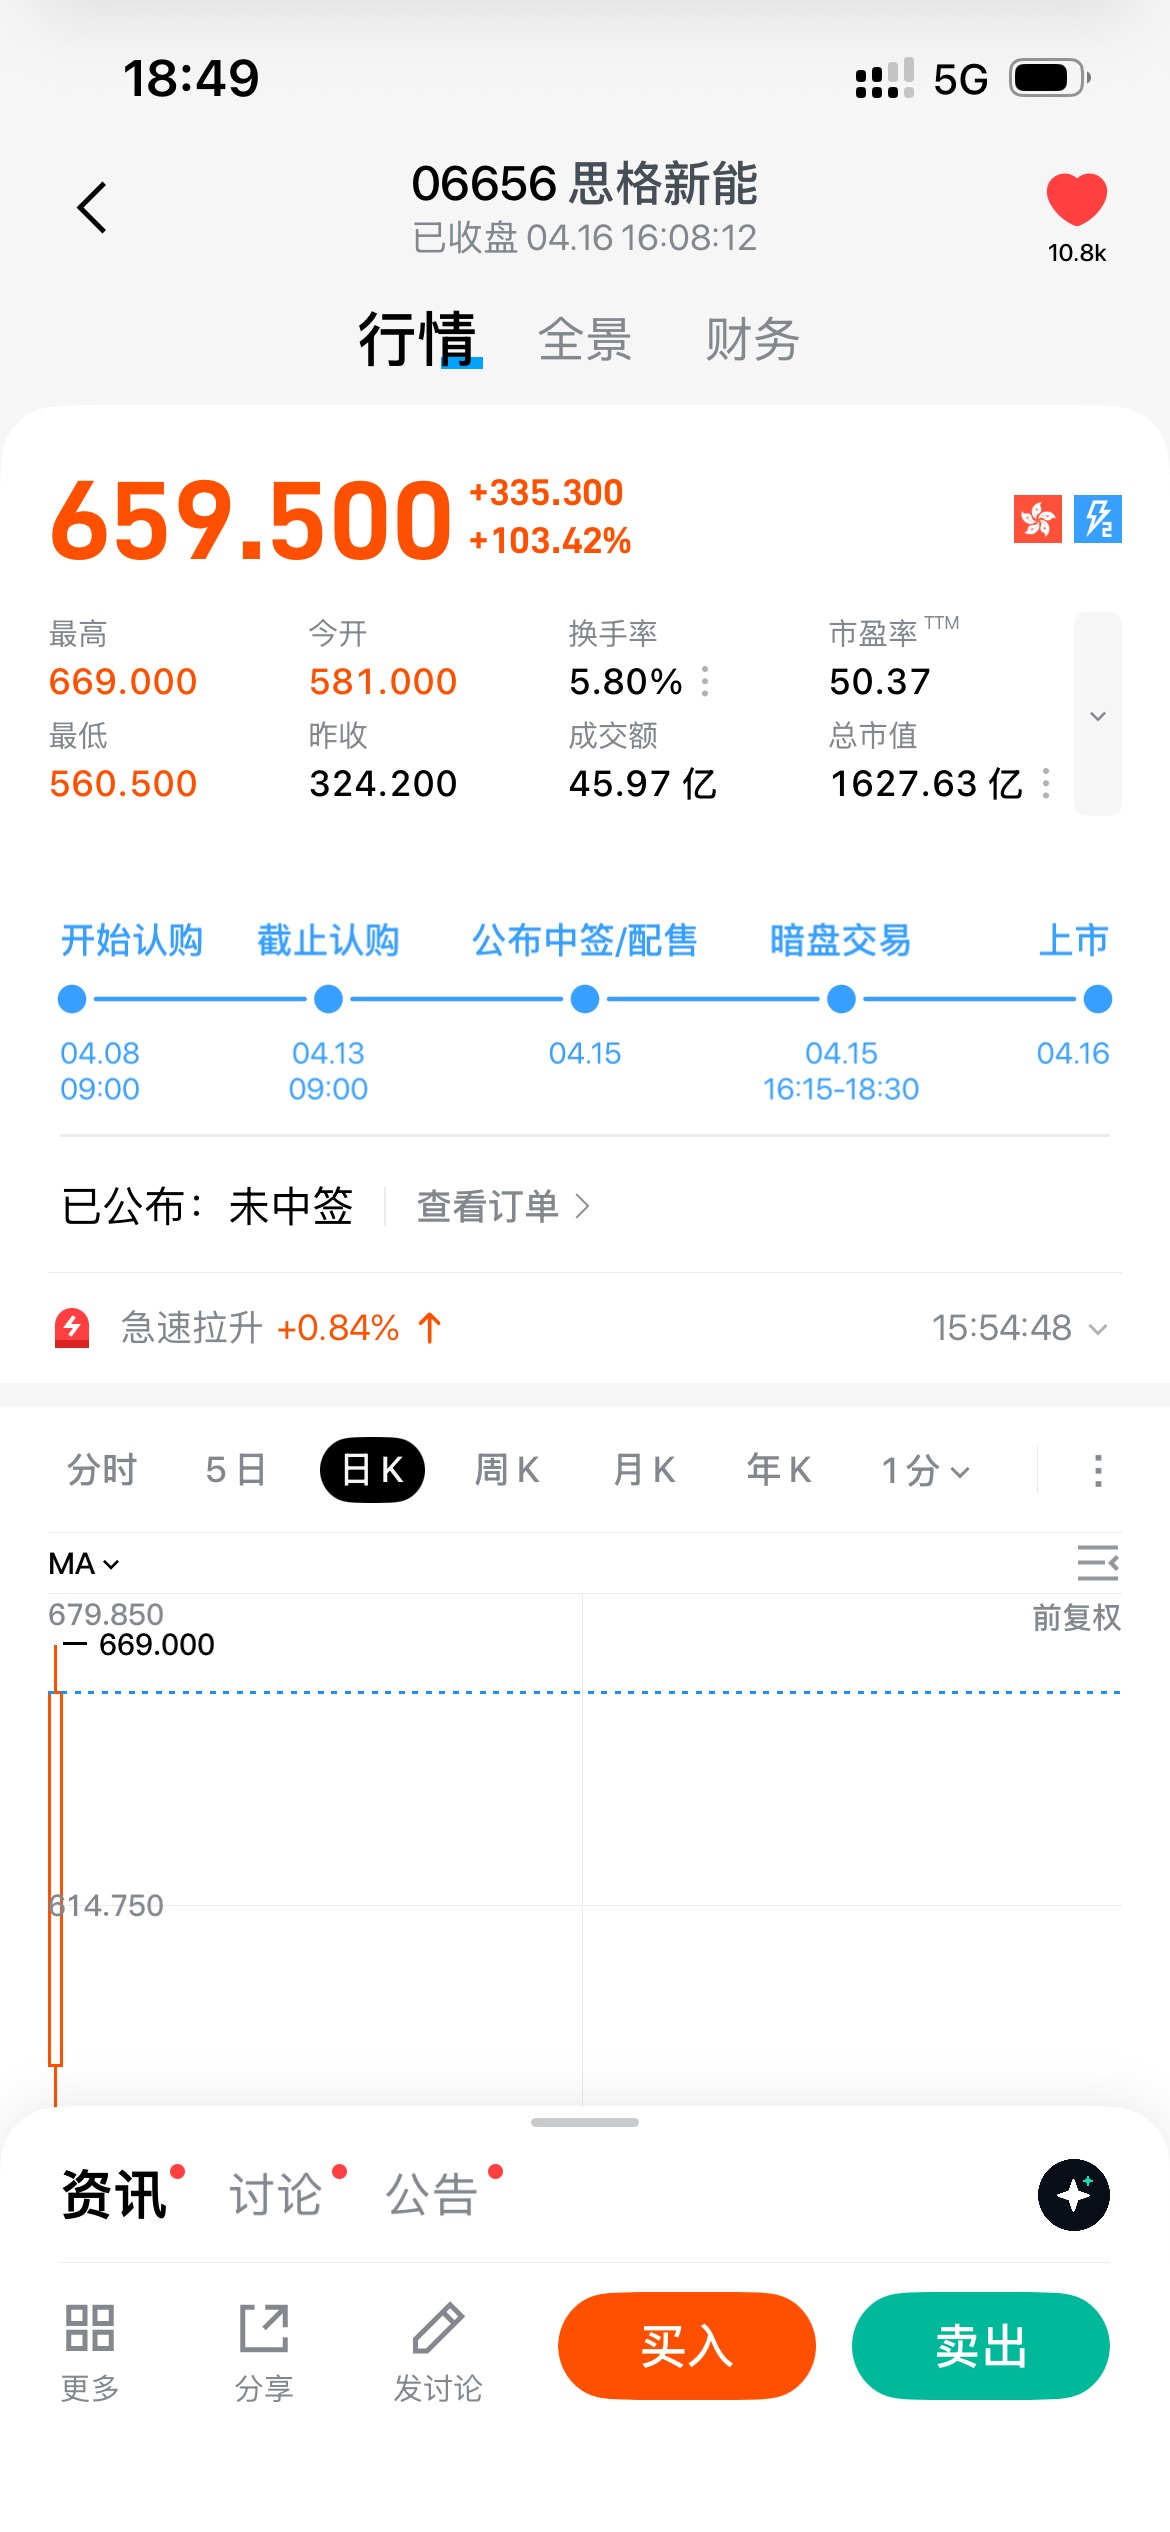Image resolution: width=1170 pixels, height=2532 pixels.
Task: Open the chart settings list icon
Action: tap(1097, 1562)
